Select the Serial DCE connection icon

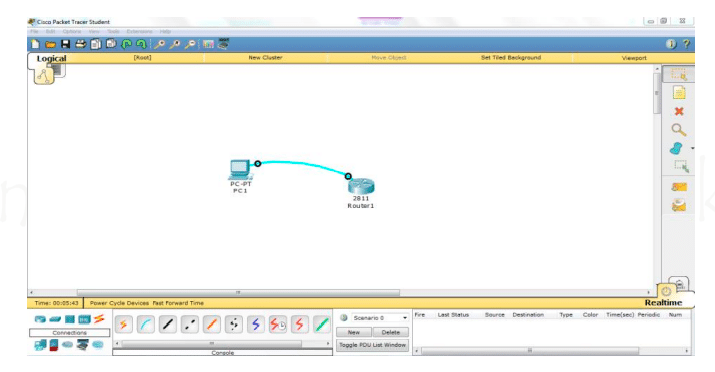(278, 325)
